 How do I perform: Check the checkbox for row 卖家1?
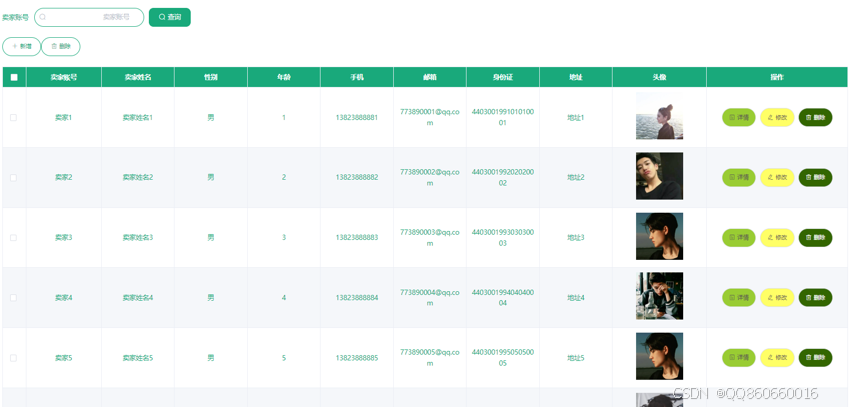point(14,118)
